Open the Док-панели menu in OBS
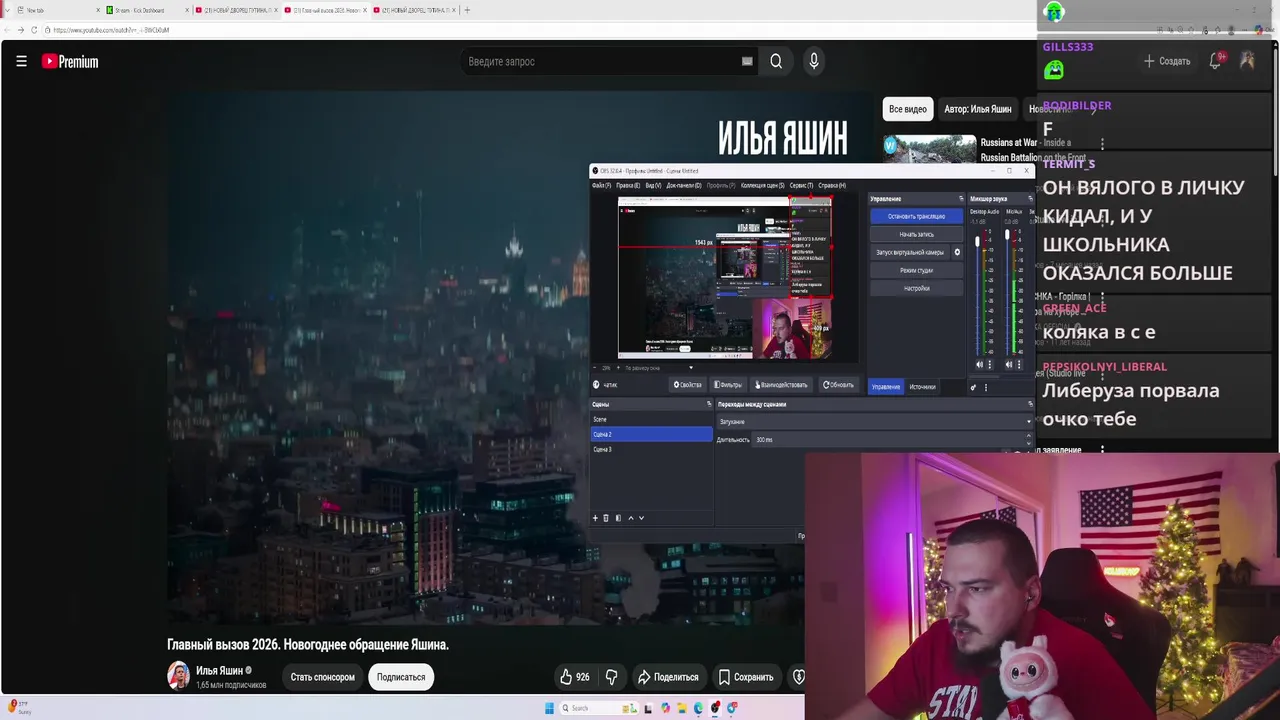 coord(684,185)
